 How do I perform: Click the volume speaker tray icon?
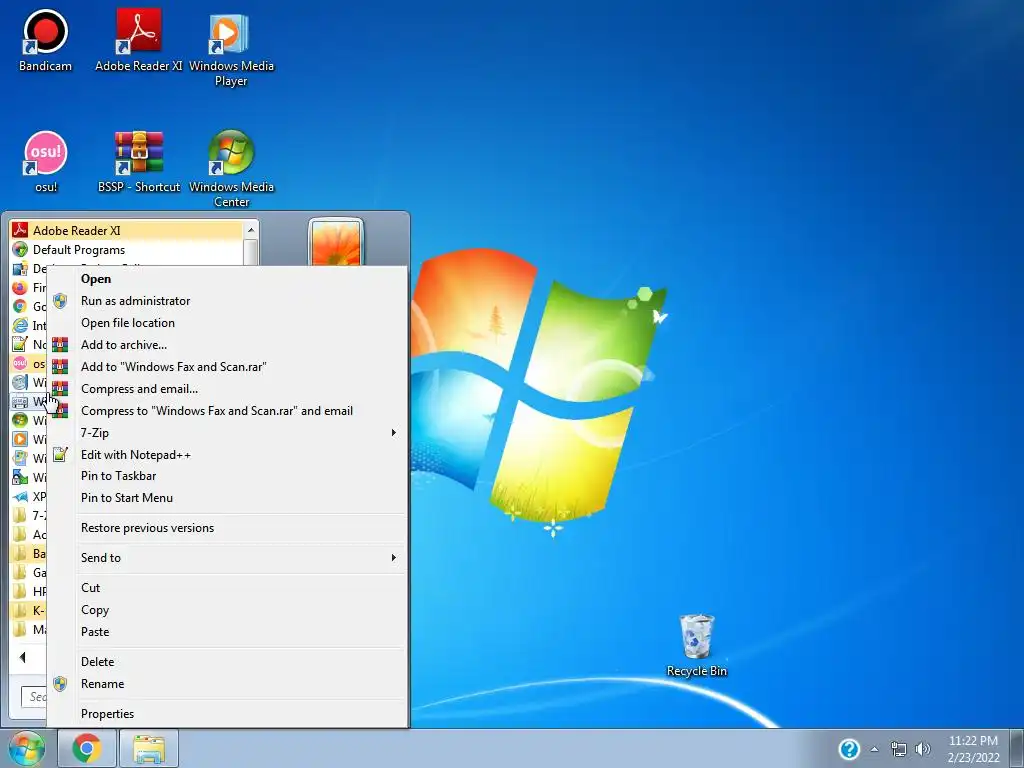923,749
